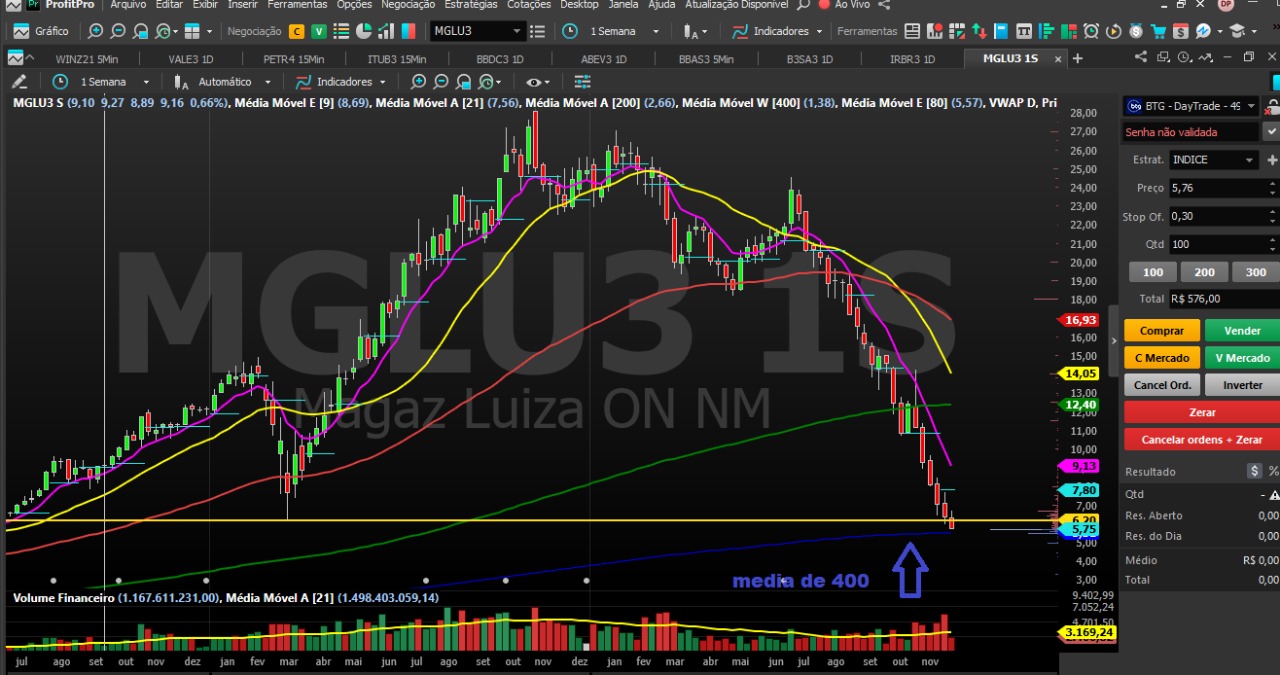The height and width of the screenshot is (675, 1280).
Task: Open the MGLU3 asset dropdown
Action: [516, 31]
